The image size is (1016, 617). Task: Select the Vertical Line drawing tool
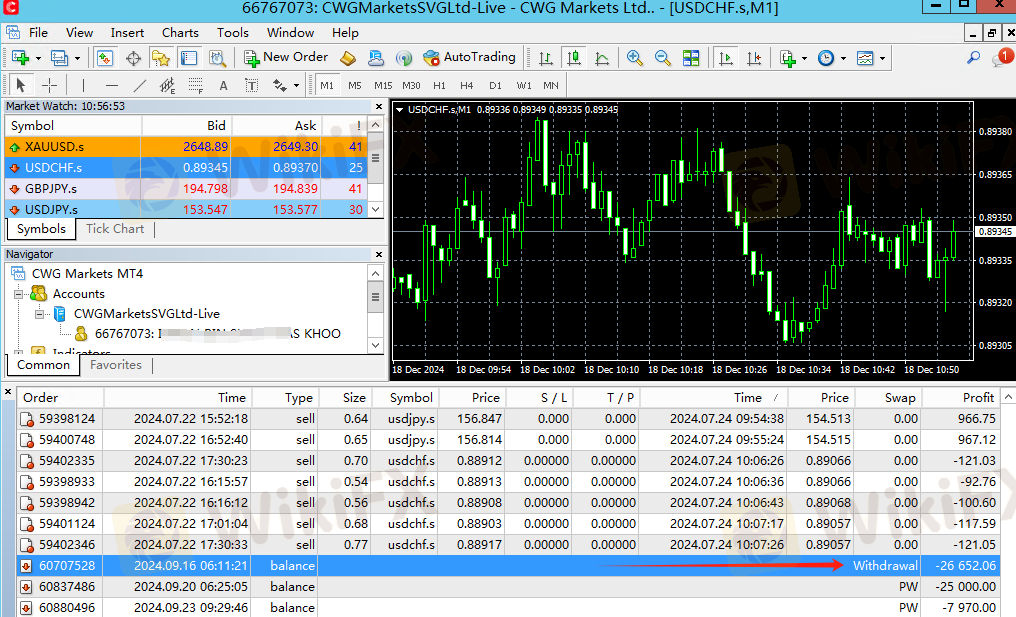[84, 85]
